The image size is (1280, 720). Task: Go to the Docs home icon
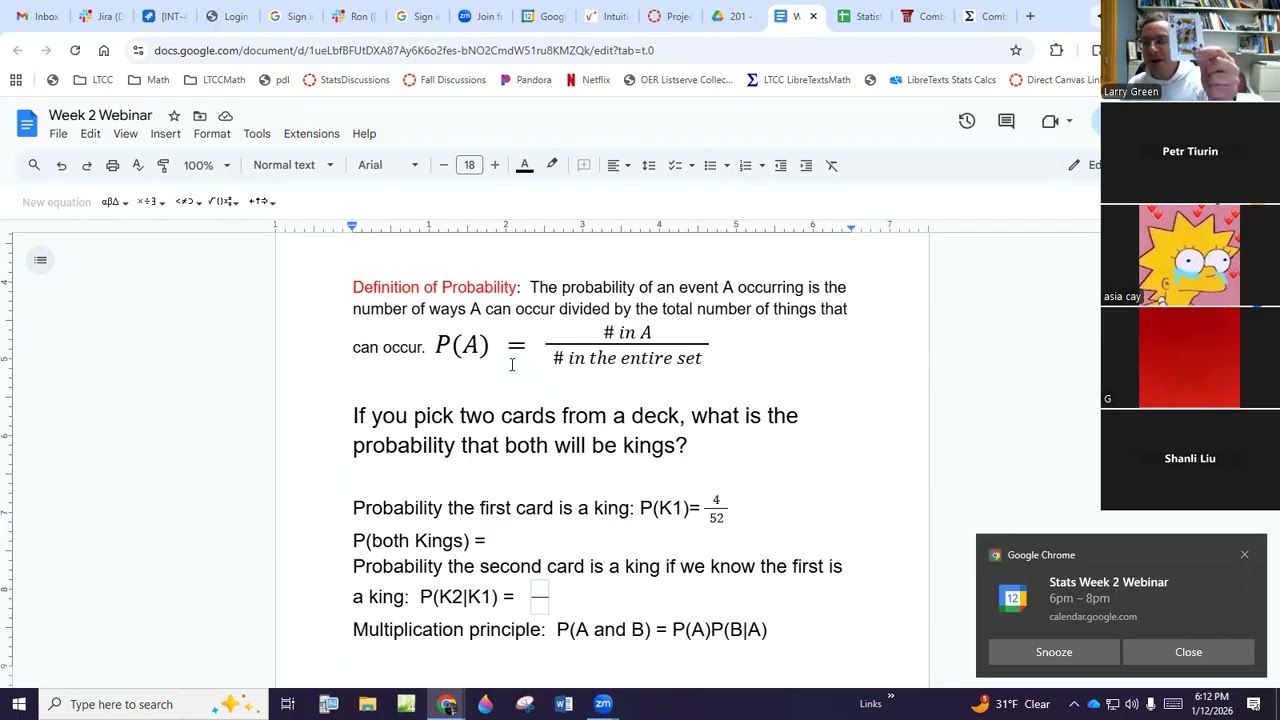(27, 123)
